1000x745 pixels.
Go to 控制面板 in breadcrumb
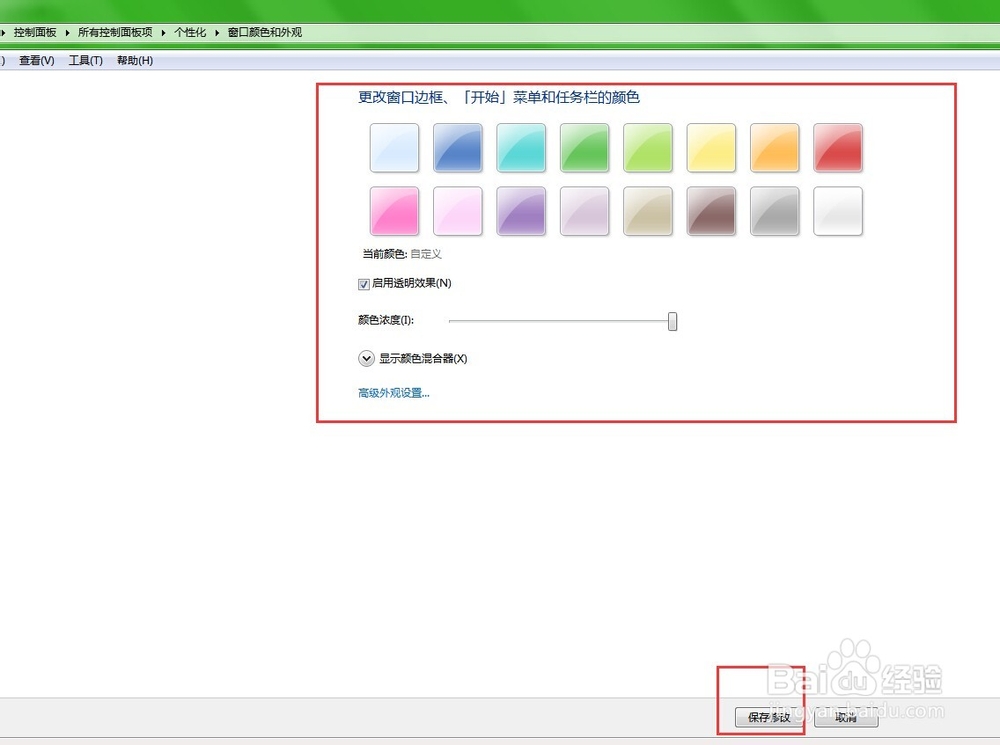35,33
